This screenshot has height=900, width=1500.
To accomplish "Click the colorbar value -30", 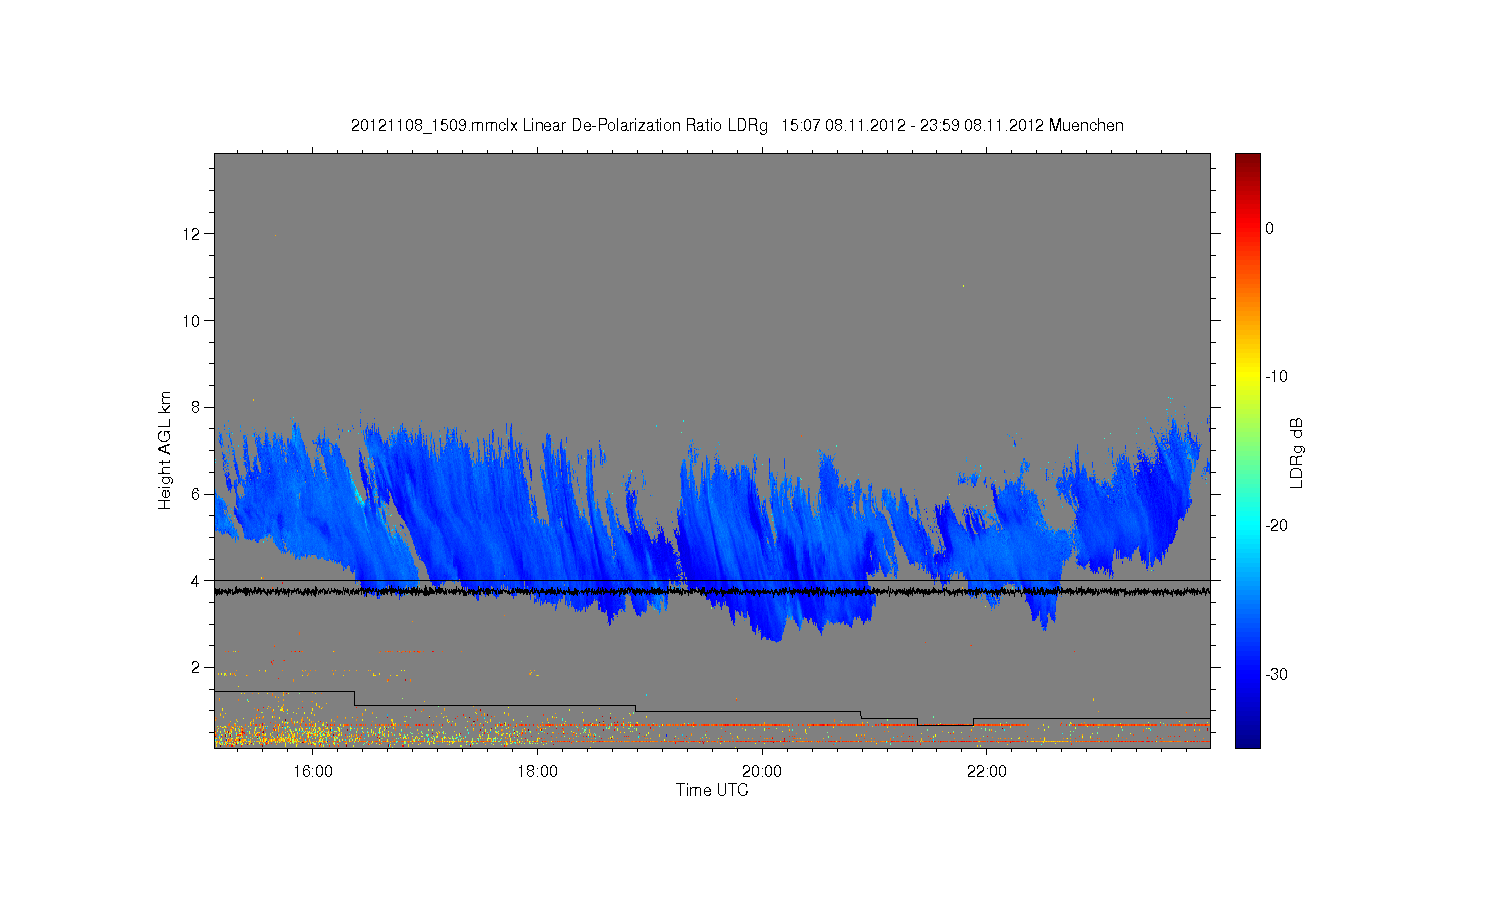I will tap(1276, 675).
